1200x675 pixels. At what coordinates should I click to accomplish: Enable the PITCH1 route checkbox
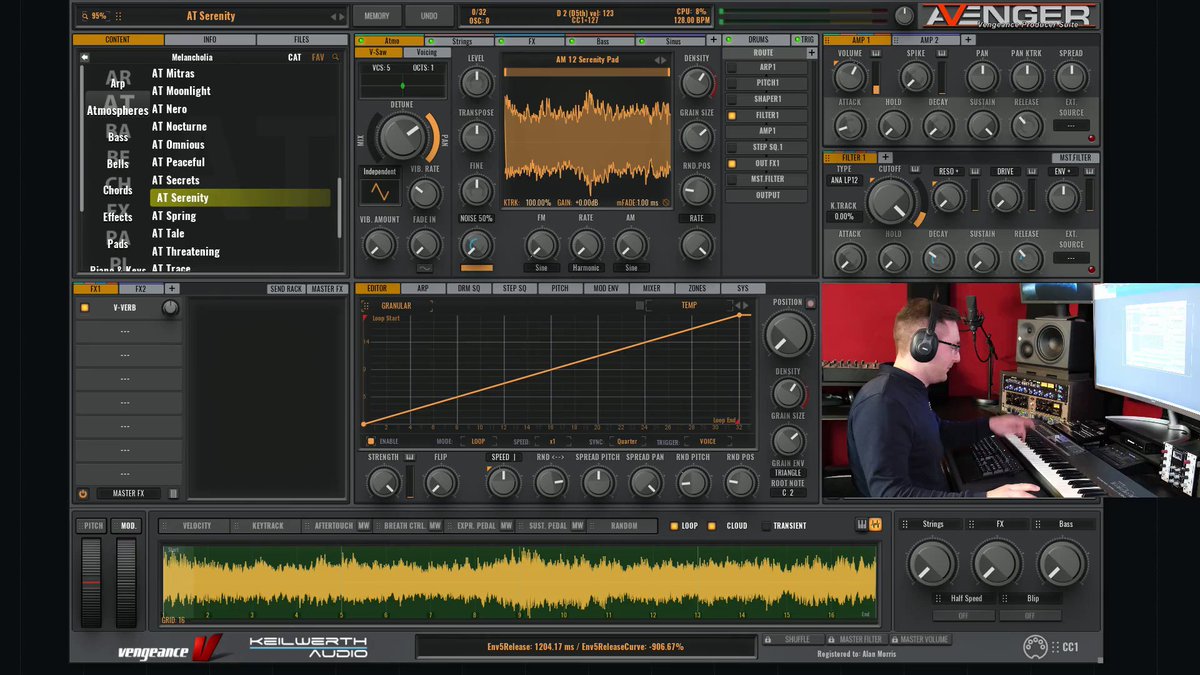click(731, 83)
